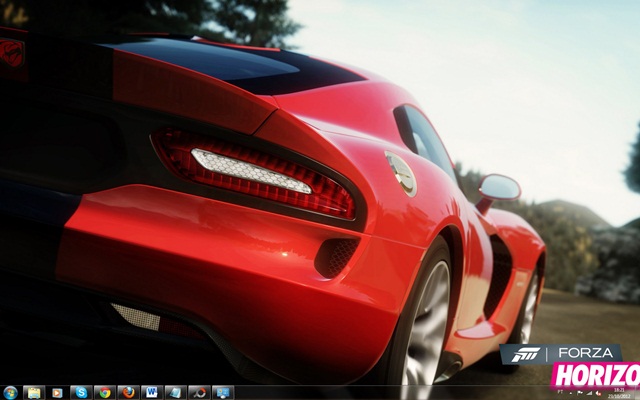The width and height of the screenshot is (640, 400).
Task: Open the Windows Start menu orb
Action: (x=10, y=393)
